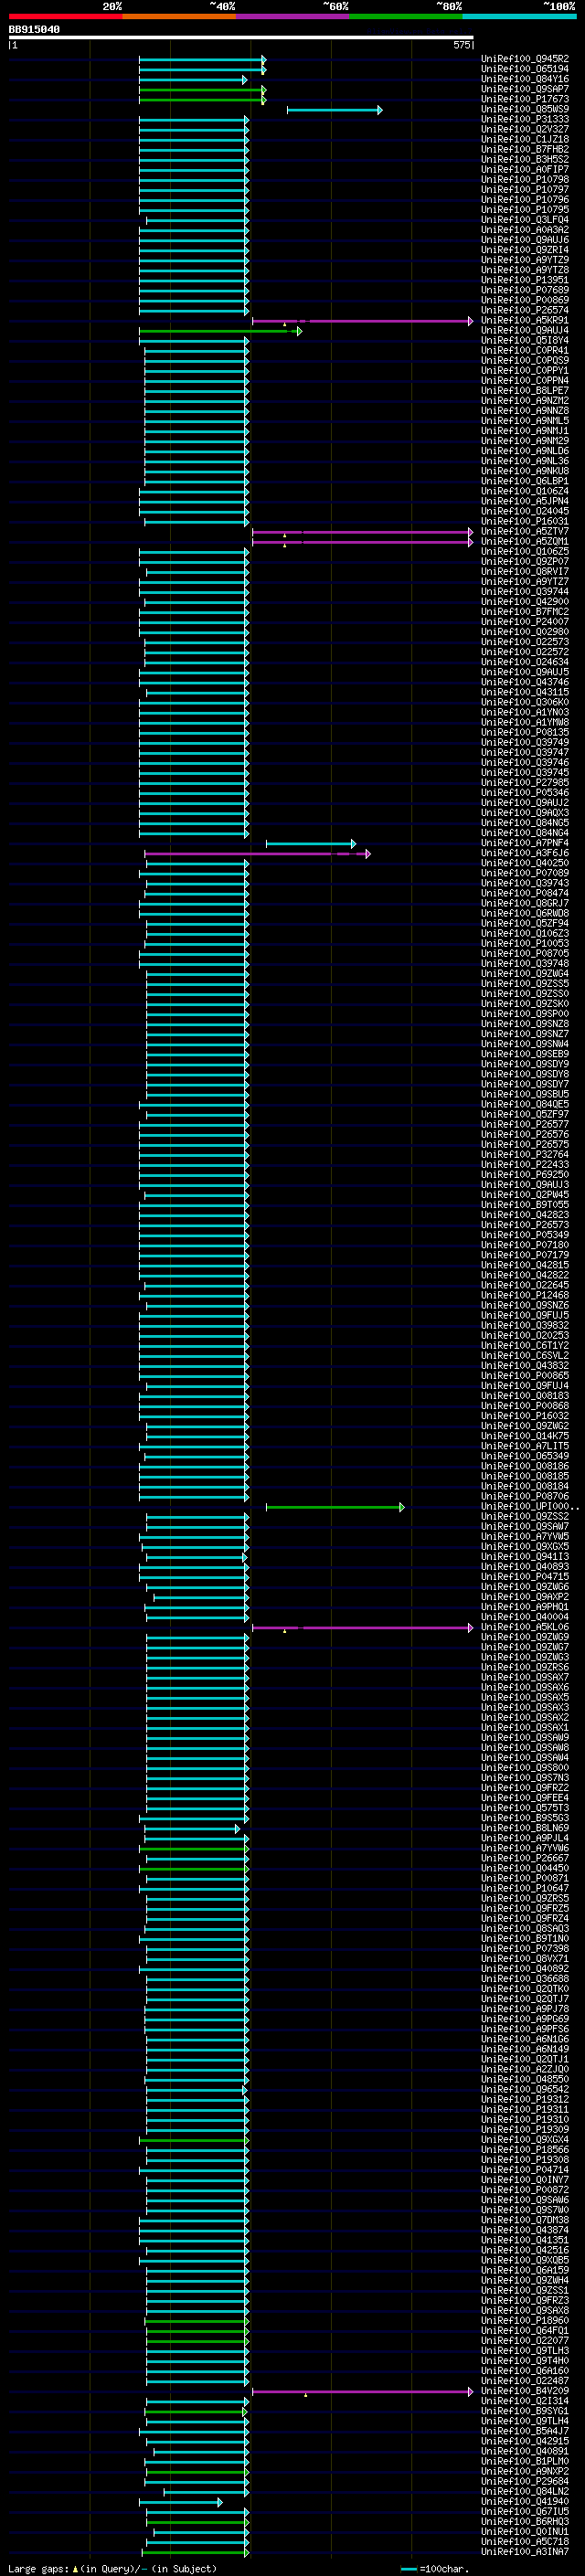585x2576 pixels.
Task: Click label UniRef100_Q8RVI7
Action: coord(511,571)
